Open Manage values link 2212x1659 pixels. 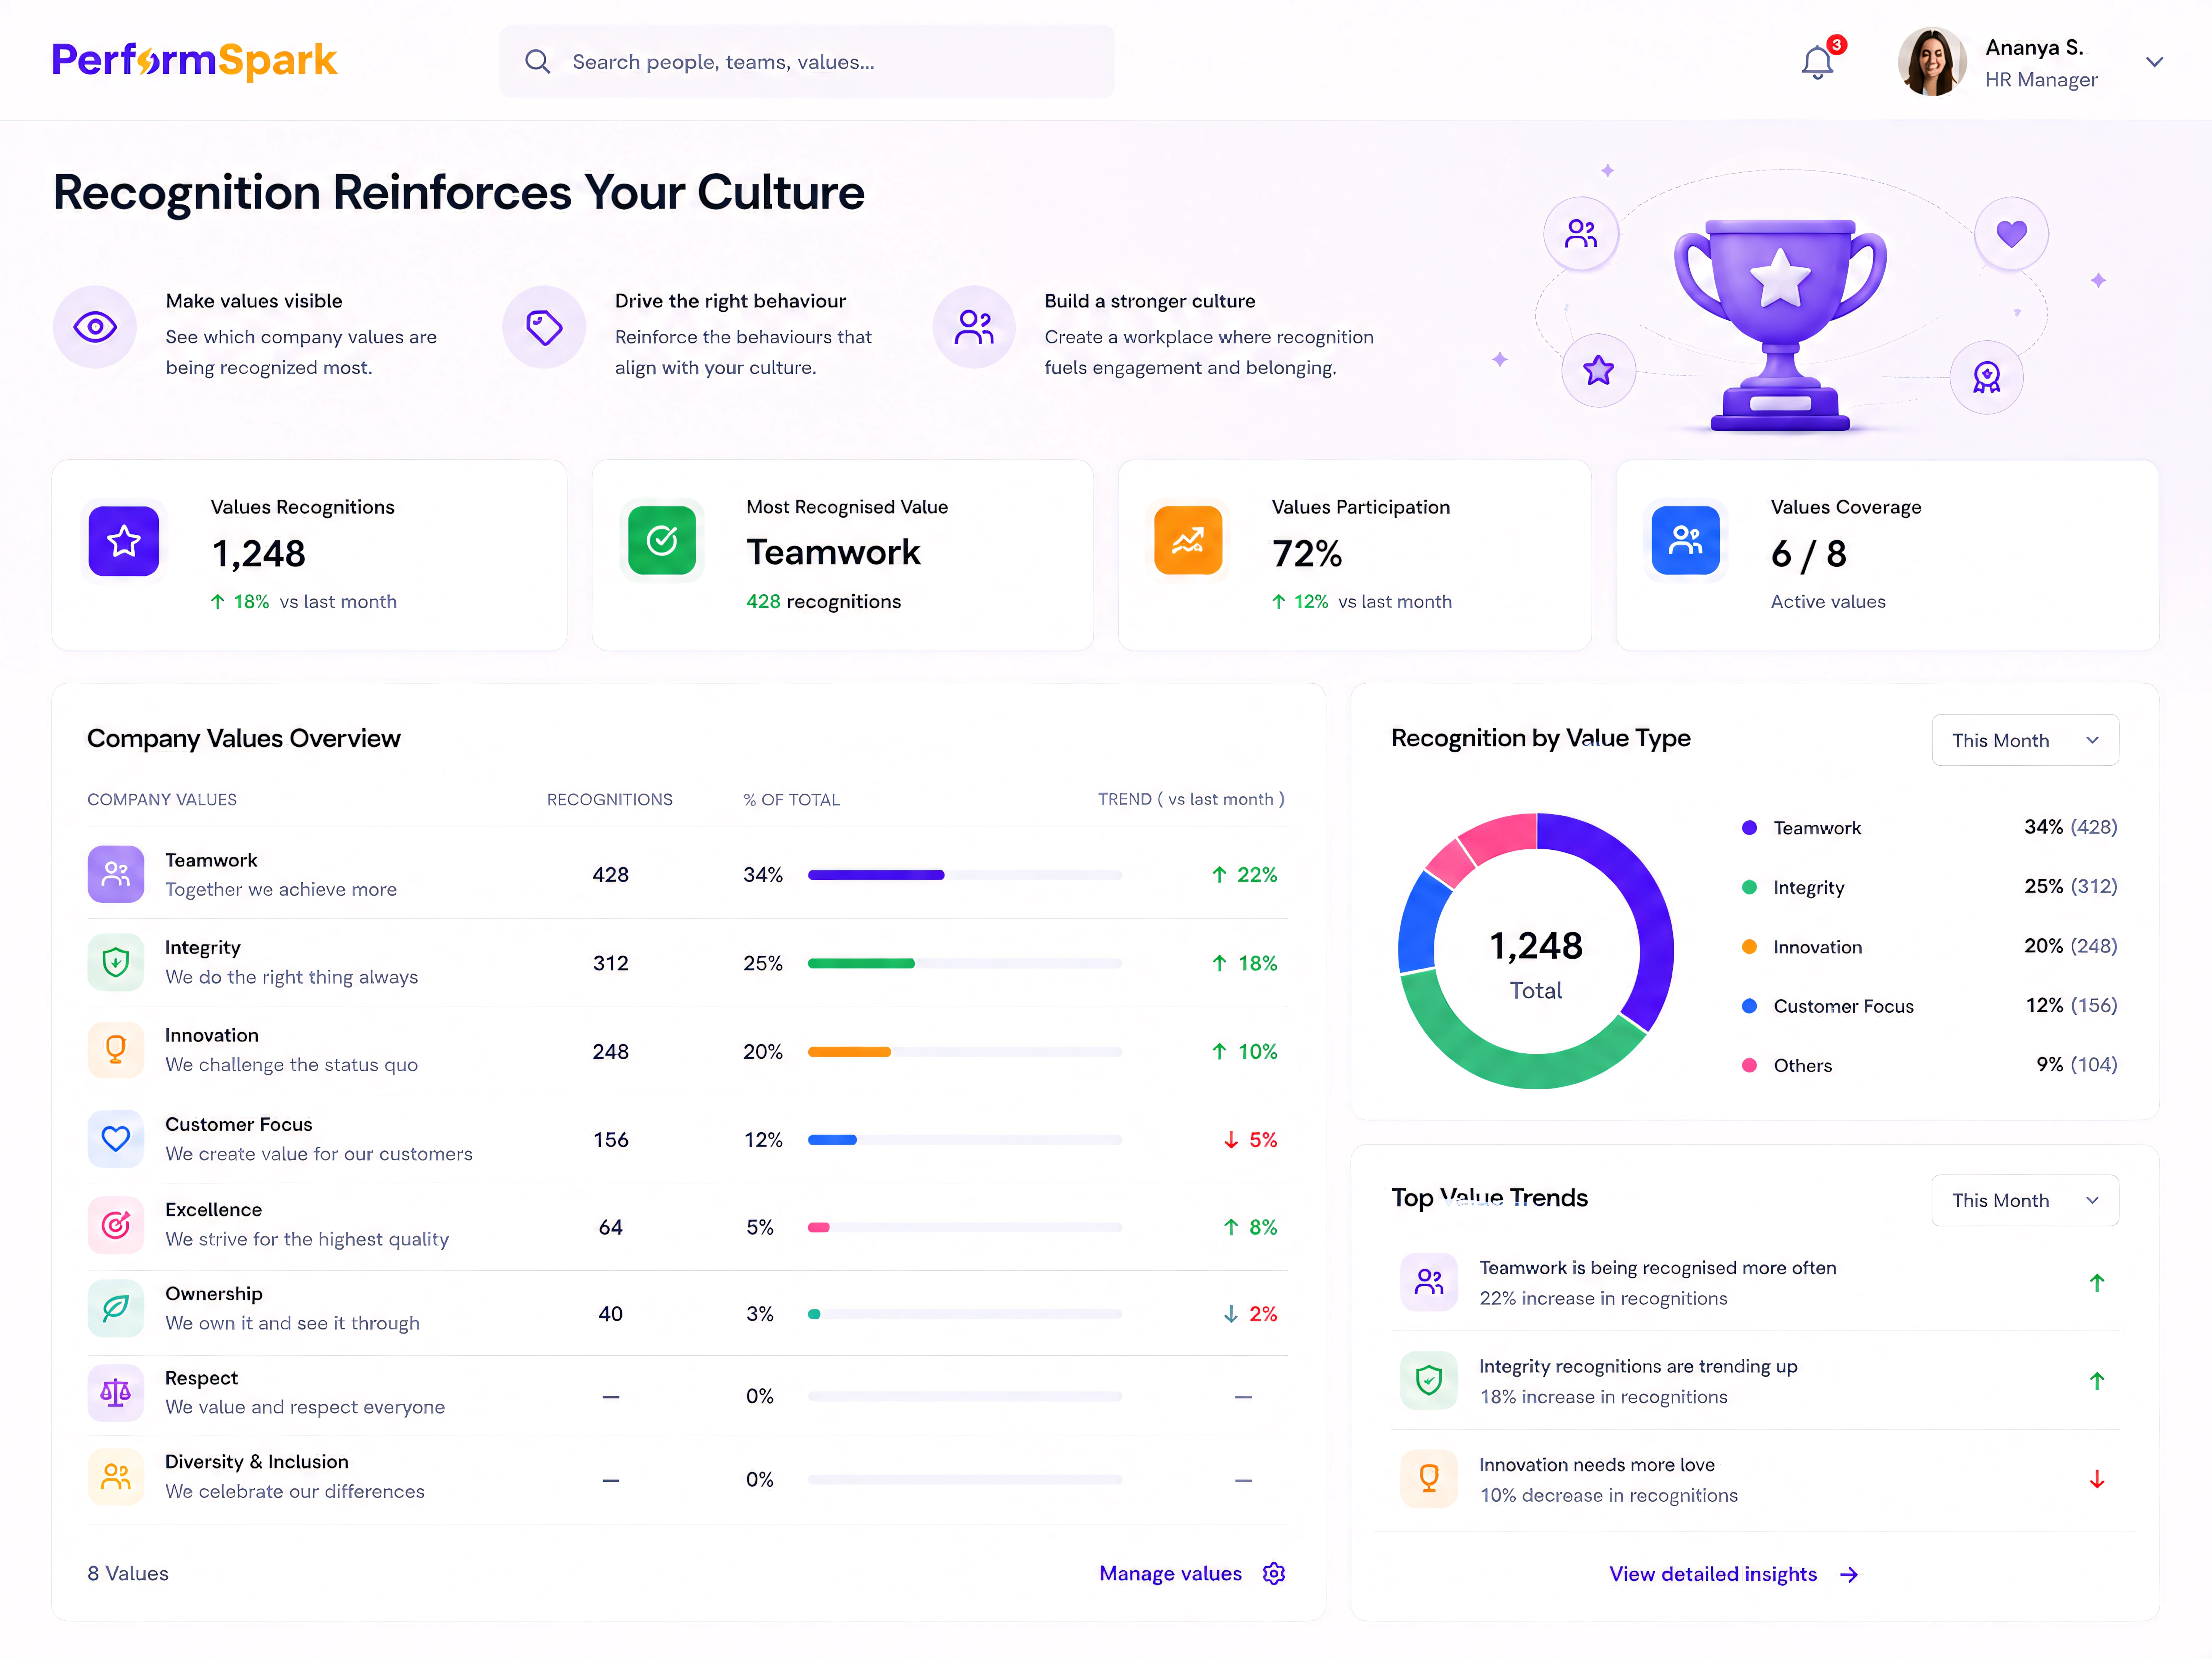point(1170,1574)
